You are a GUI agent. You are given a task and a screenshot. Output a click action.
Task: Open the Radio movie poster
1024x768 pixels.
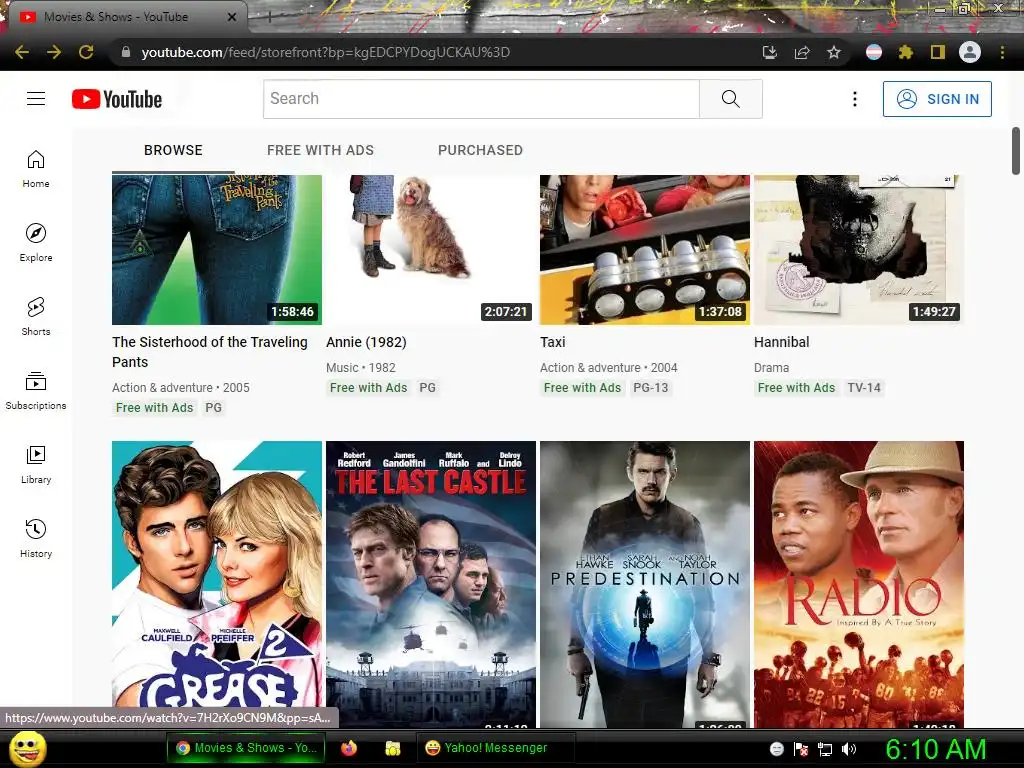pos(859,584)
